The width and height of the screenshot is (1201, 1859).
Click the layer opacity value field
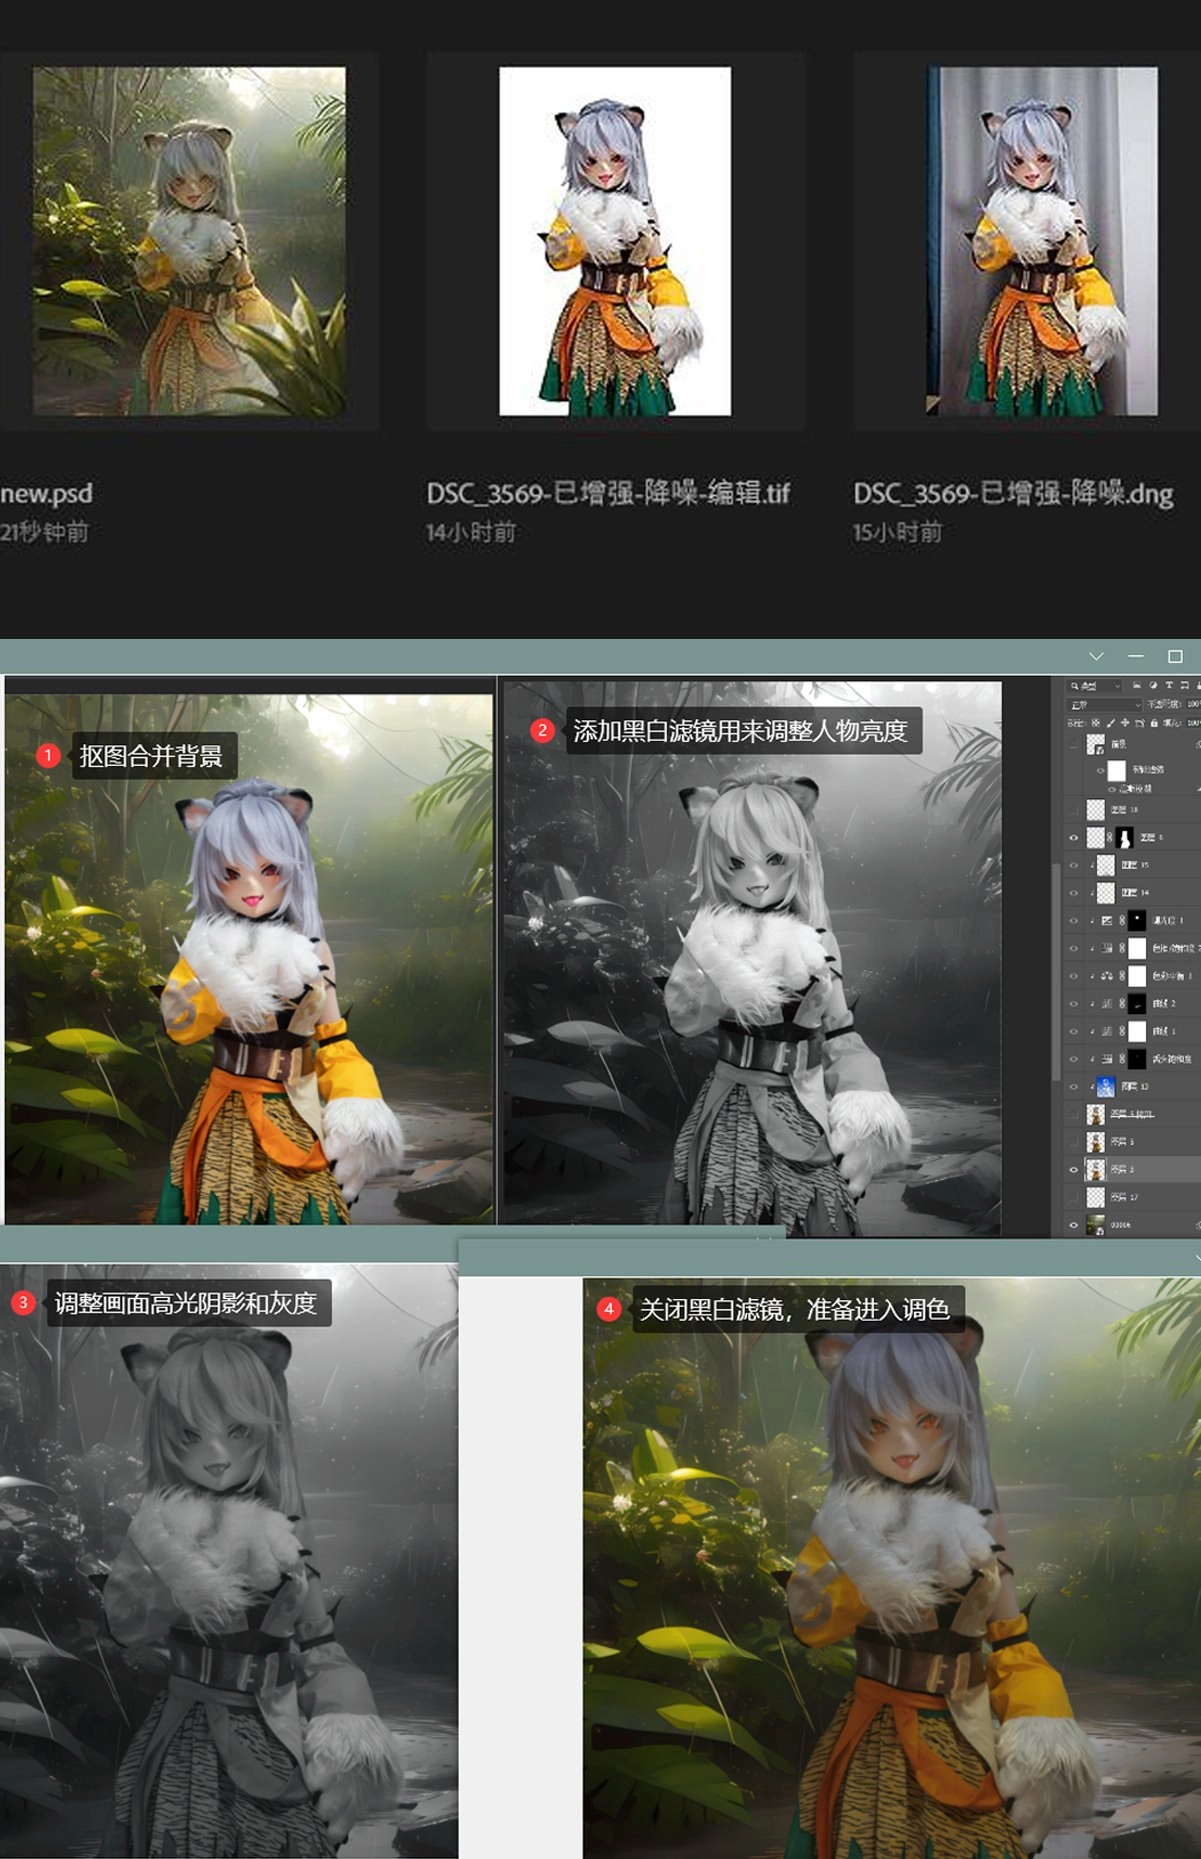pyautogui.click(x=1194, y=705)
